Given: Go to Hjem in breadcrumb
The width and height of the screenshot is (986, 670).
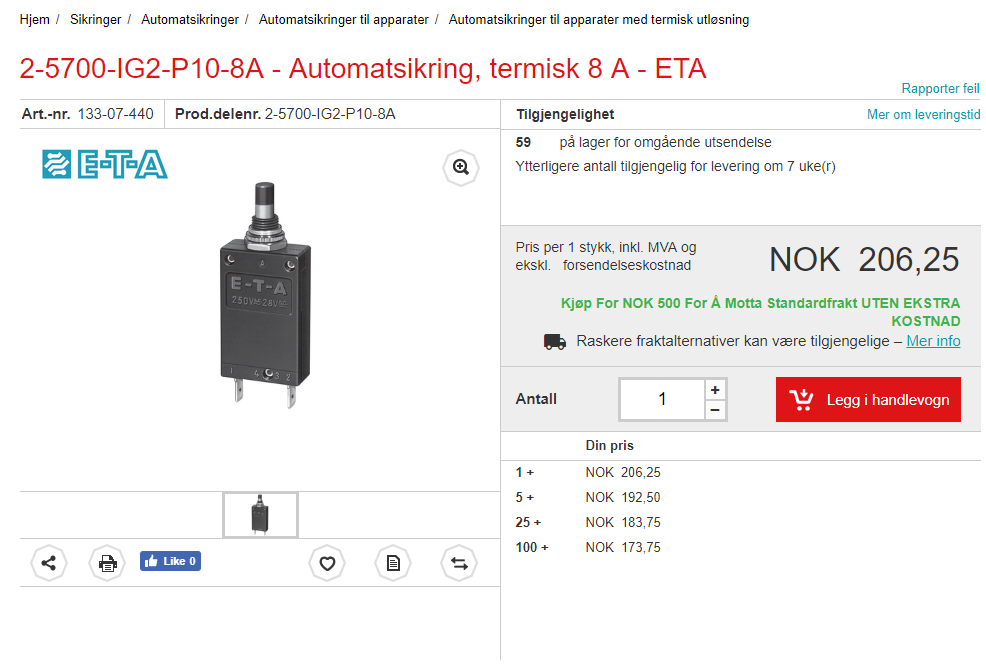Looking at the screenshot, I should tap(35, 20).
